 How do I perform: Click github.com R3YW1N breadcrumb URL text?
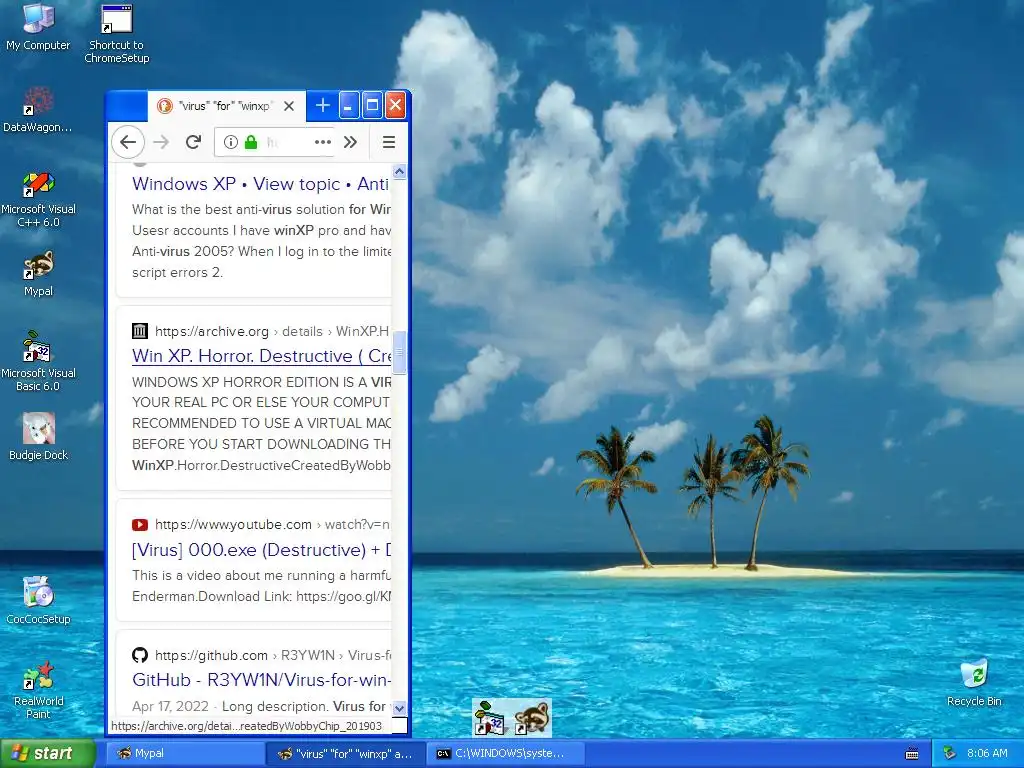click(273, 655)
